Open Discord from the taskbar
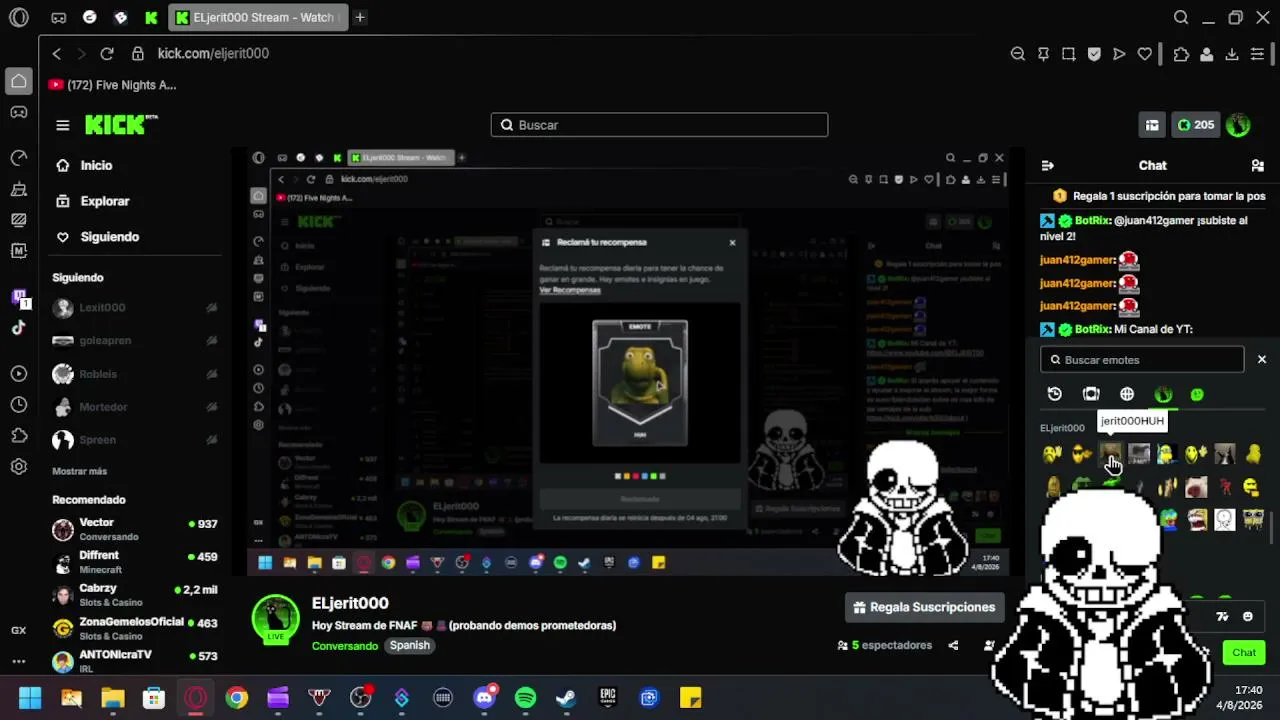 (x=485, y=698)
